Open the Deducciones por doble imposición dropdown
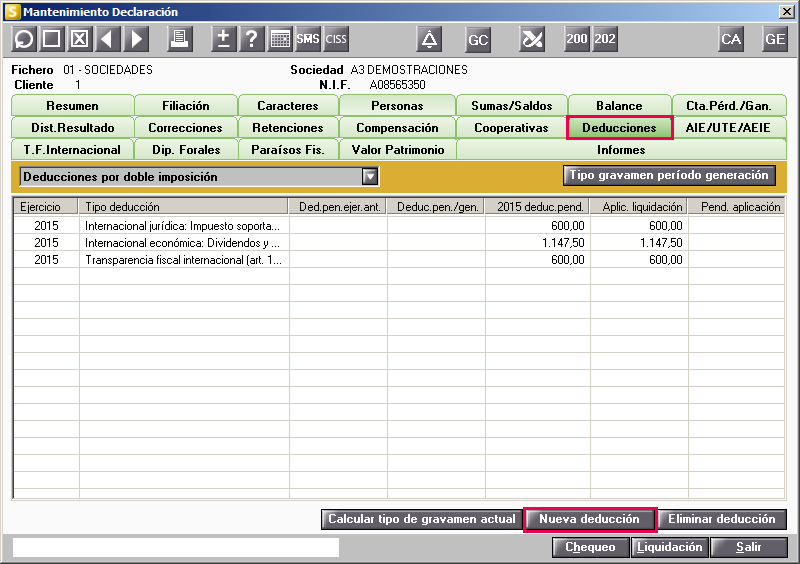Viewport: 800px width, 564px height. pos(370,177)
